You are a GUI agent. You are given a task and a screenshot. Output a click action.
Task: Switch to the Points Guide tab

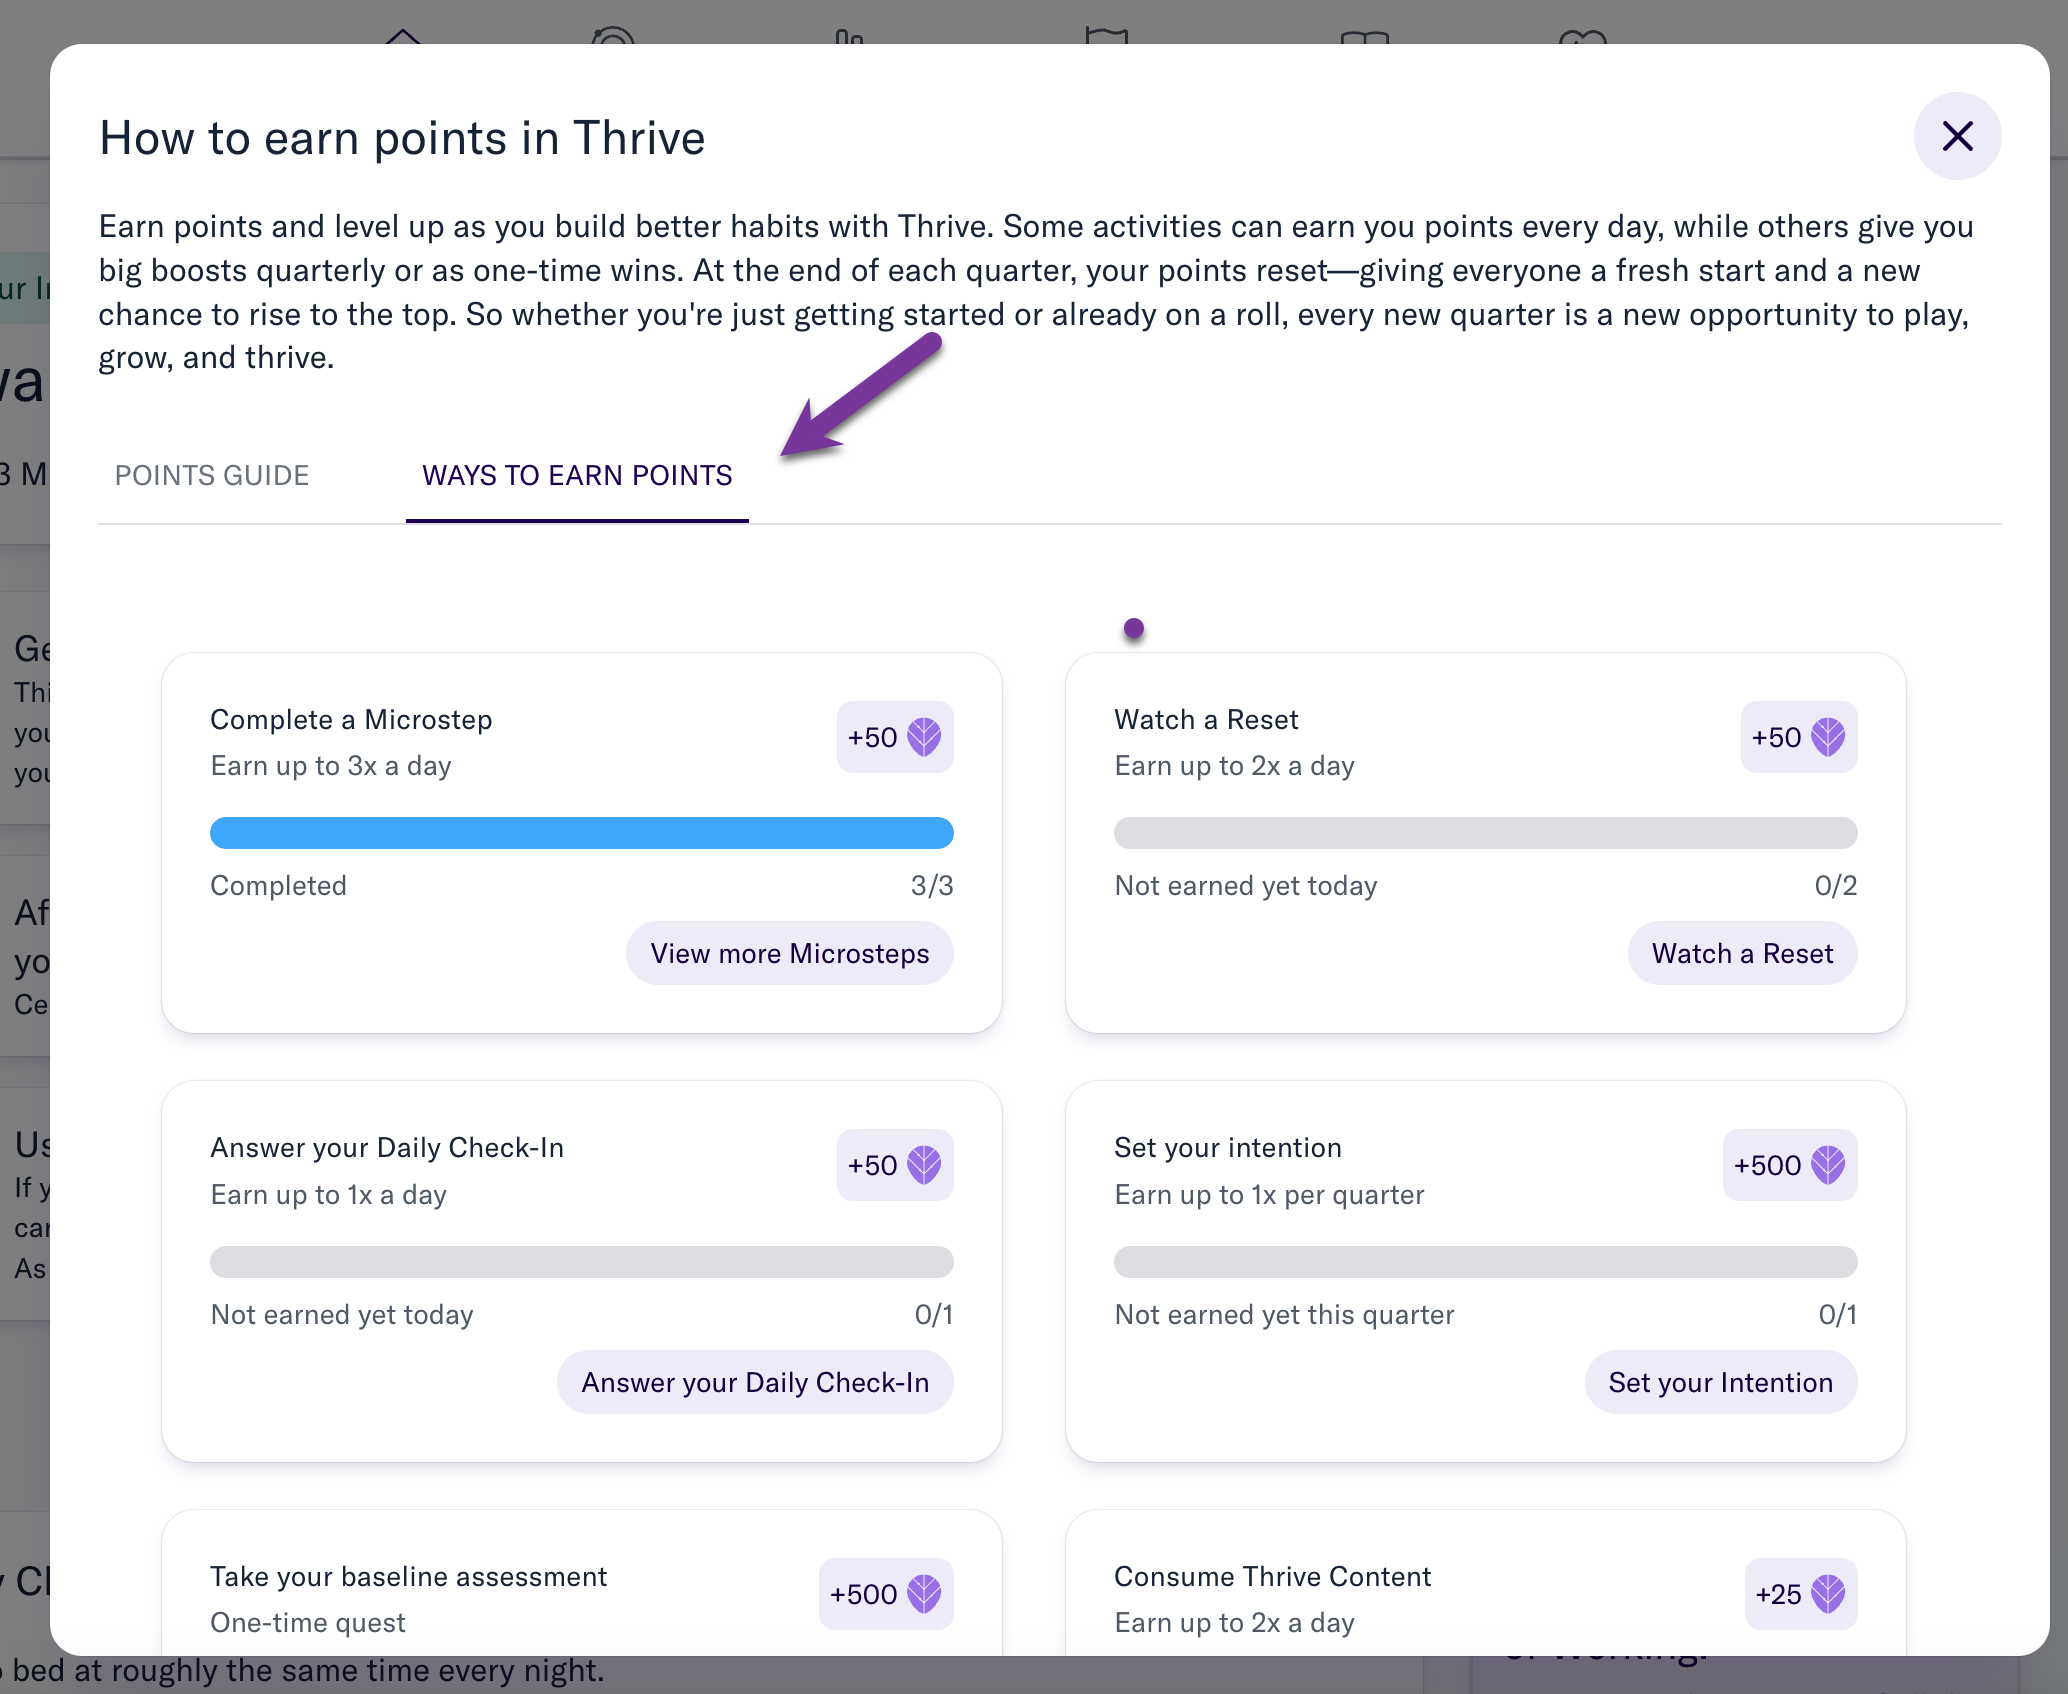point(212,475)
